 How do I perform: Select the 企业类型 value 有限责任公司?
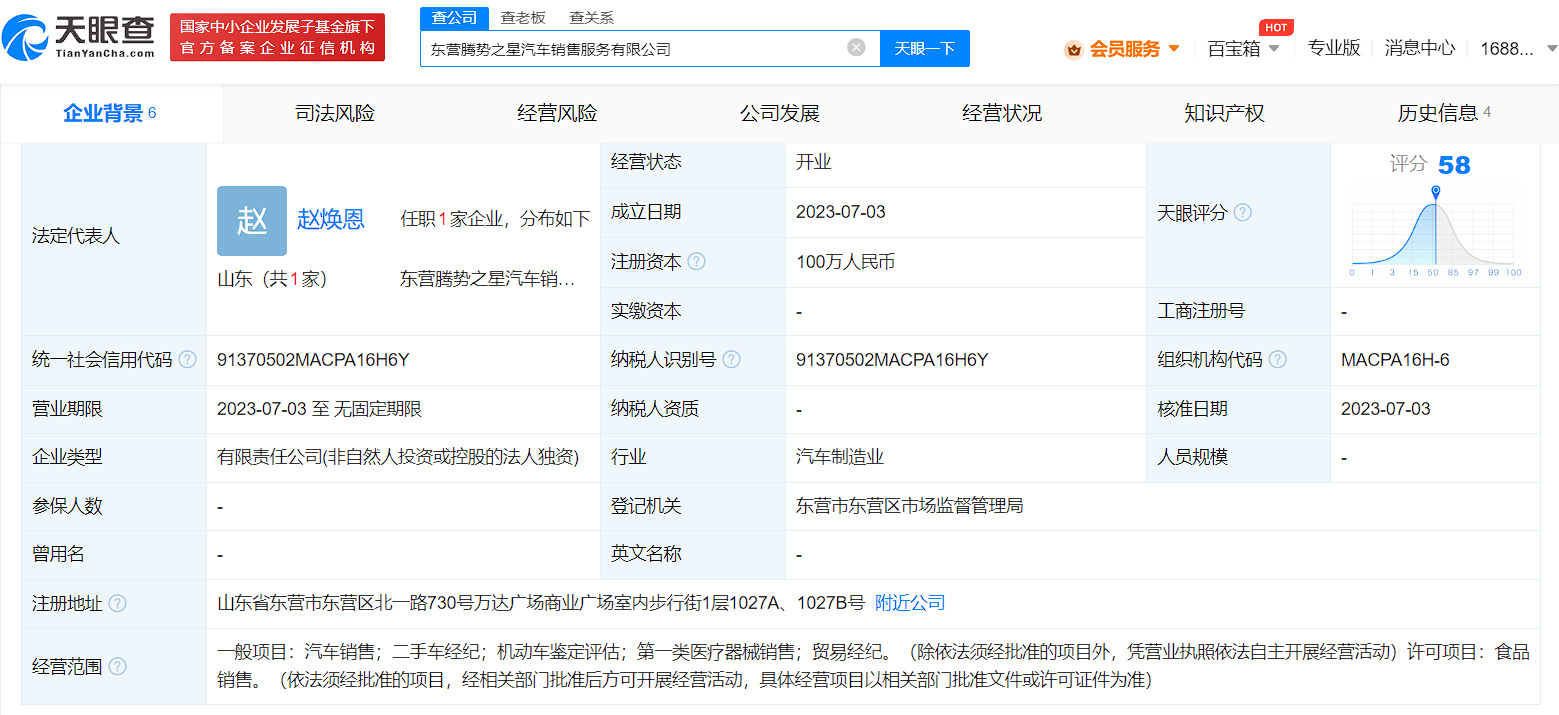pyautogui.click(x=399, y=458)
